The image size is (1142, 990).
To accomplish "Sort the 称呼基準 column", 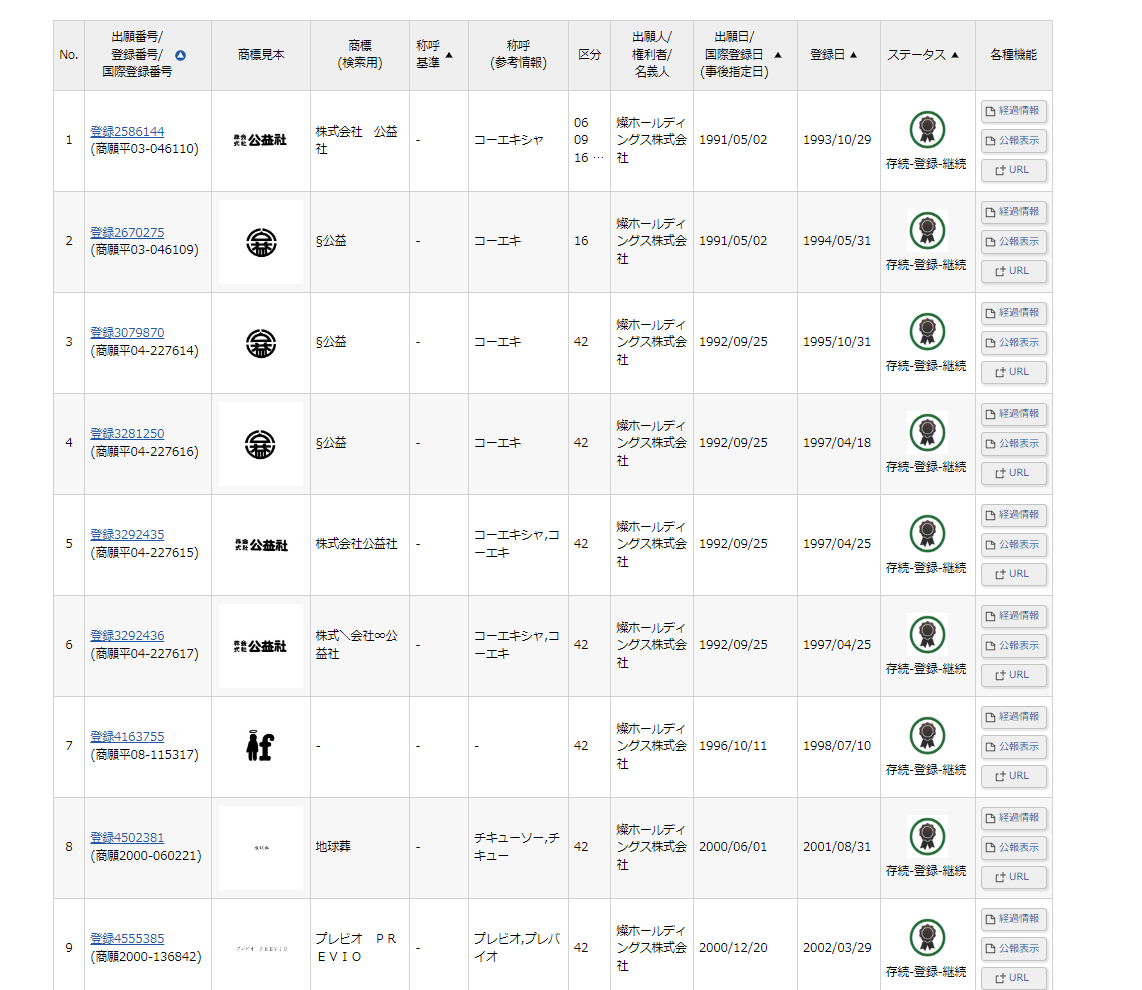I will [x=448, y=55].
